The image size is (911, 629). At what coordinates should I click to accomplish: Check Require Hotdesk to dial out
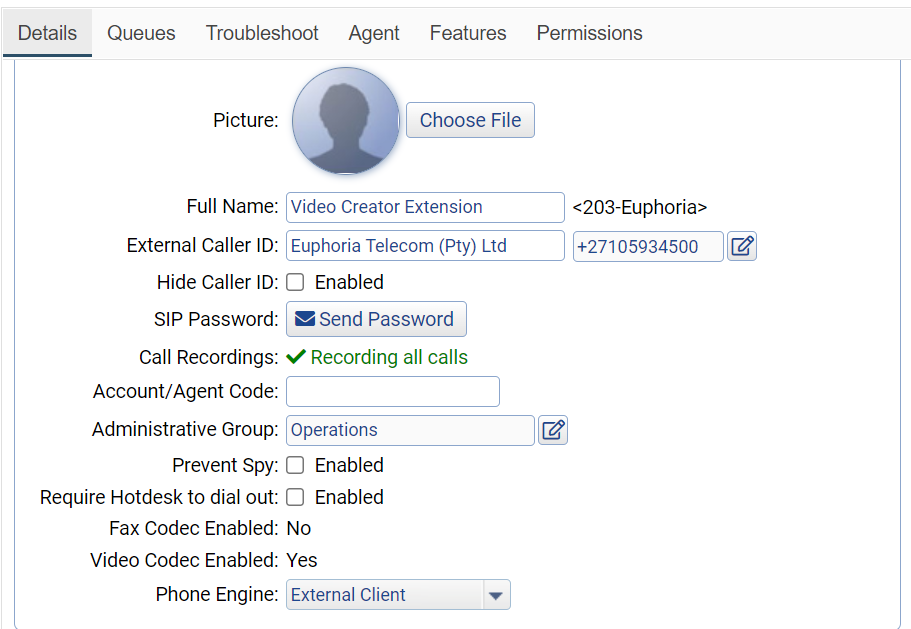296,497
